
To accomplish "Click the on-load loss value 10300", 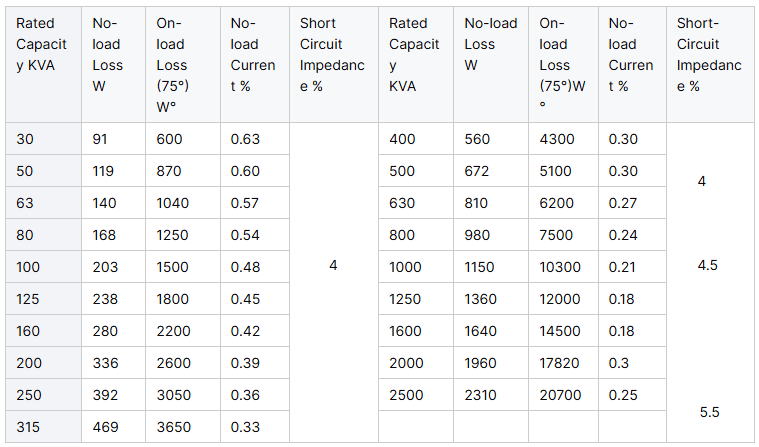I will [x=560, y=267].
